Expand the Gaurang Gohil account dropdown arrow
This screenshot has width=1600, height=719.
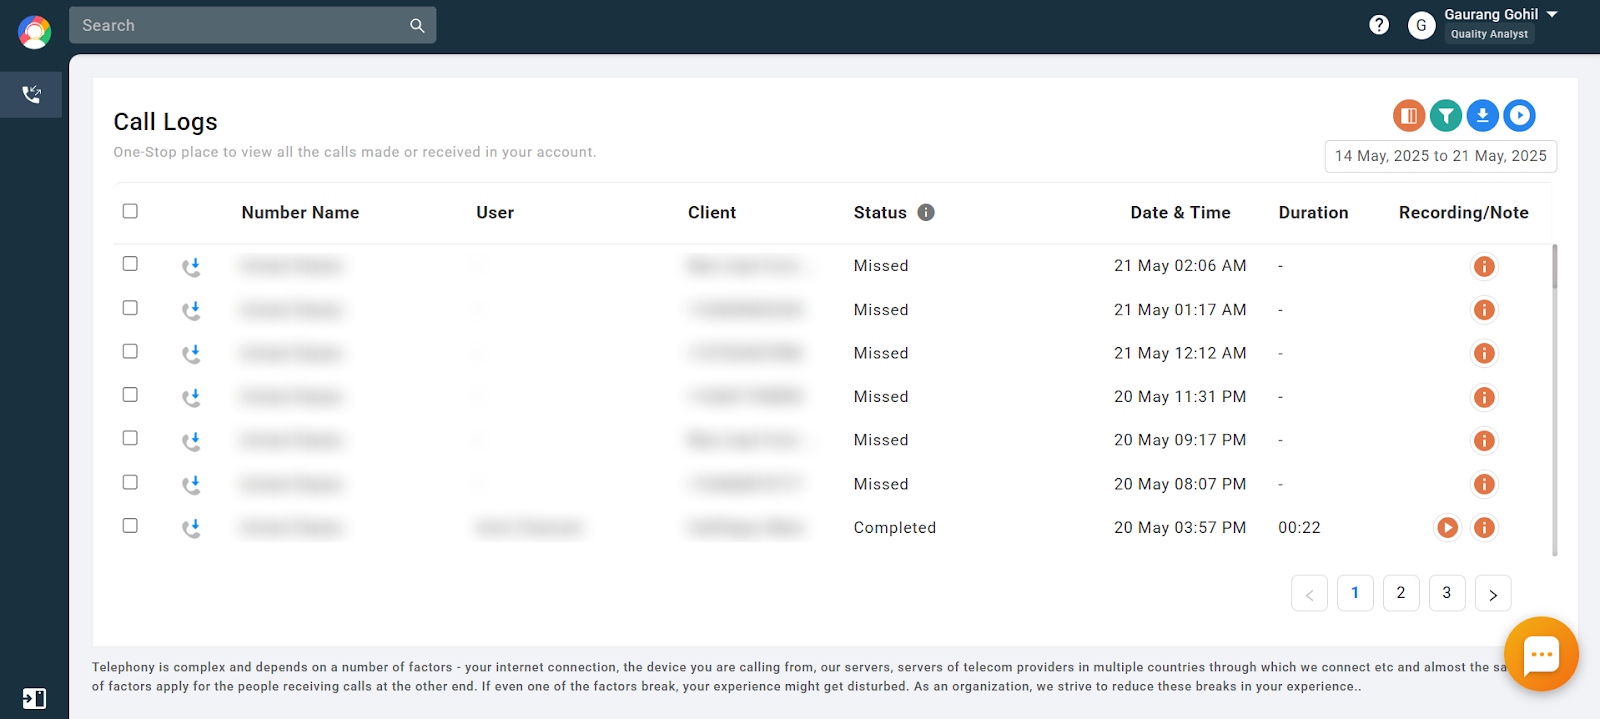click(x=1552, y=14)
